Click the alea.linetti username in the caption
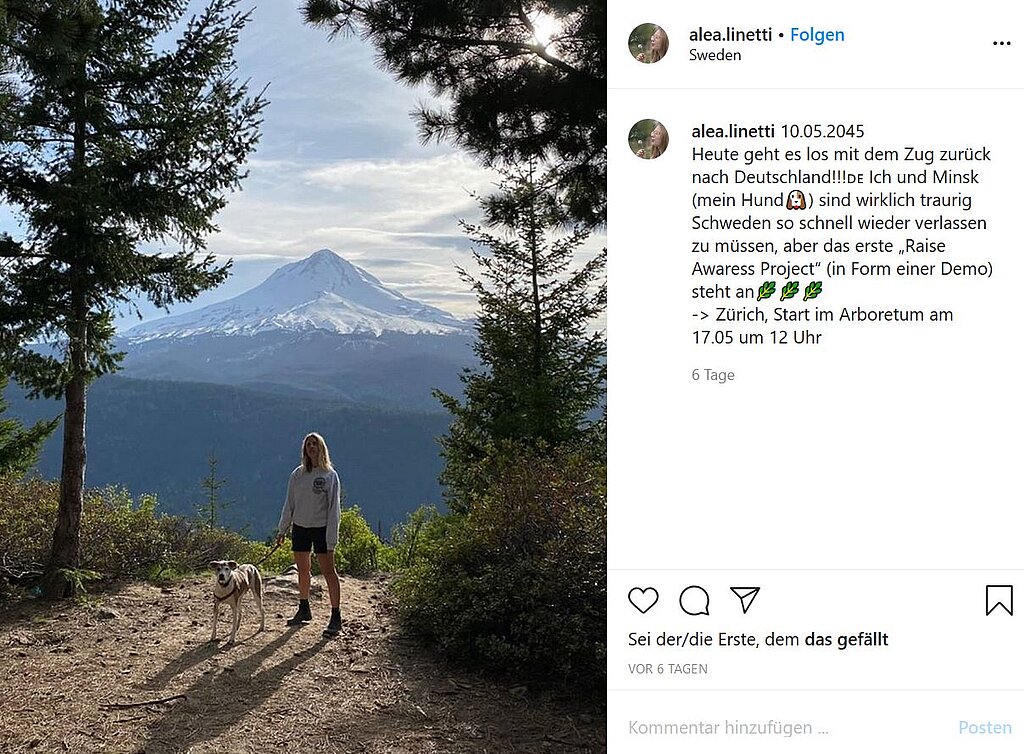The width and height of the screenshot is (1024, 754). click(733, 131)
